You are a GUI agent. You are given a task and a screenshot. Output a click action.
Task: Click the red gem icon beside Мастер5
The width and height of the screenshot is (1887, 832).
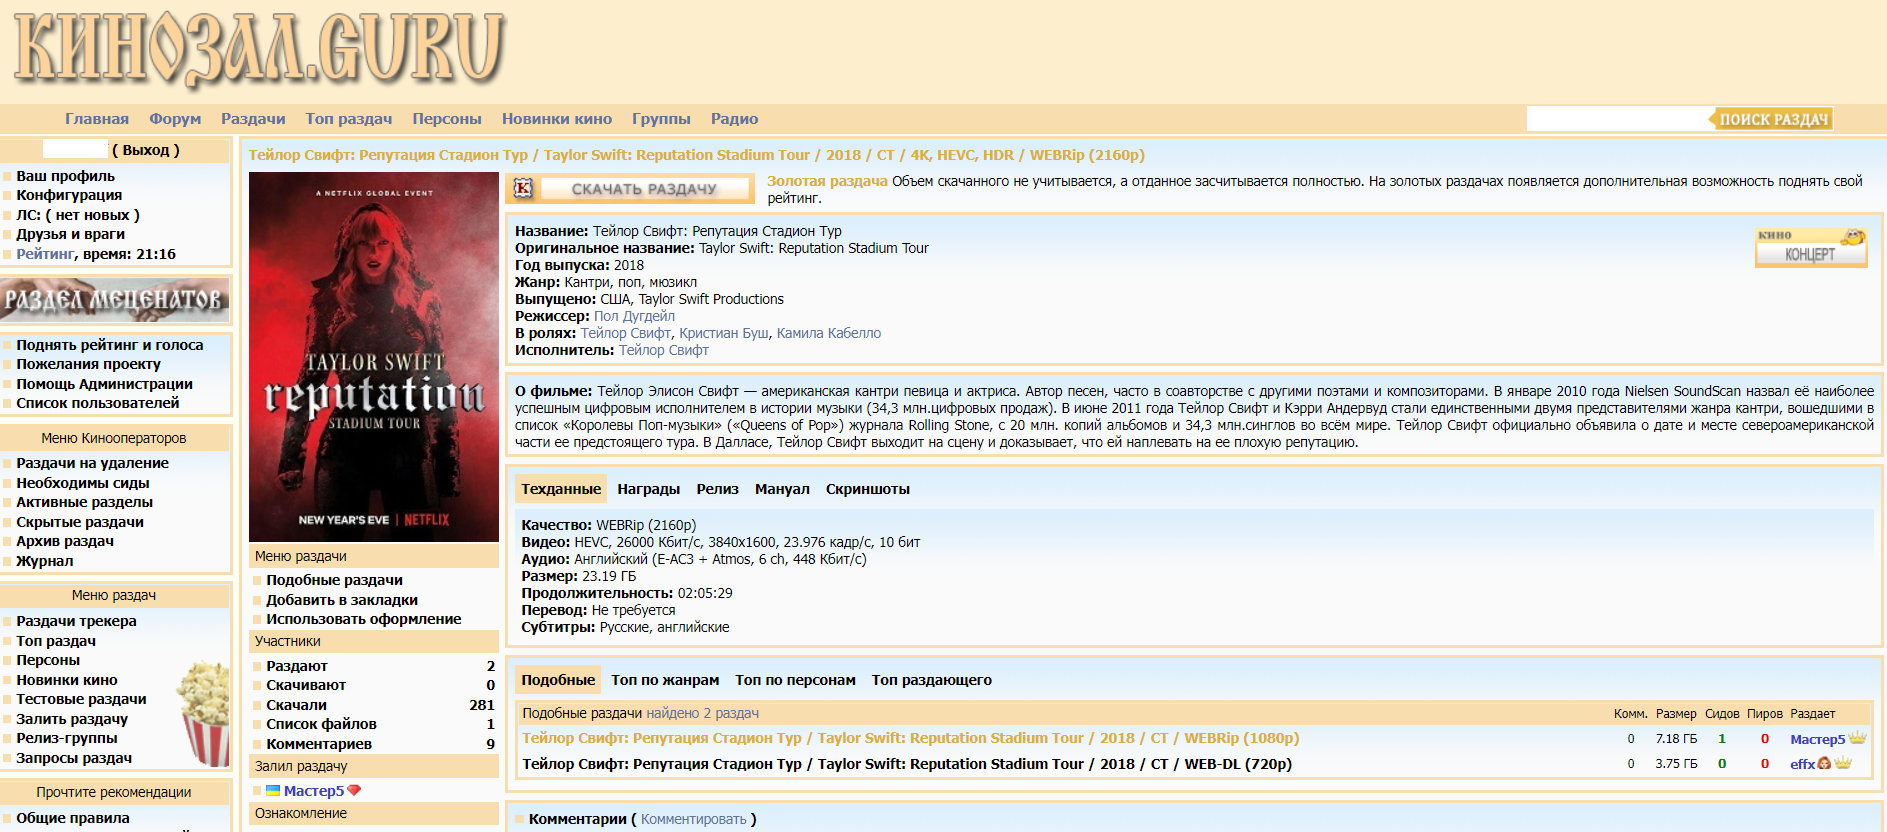click(354, 791)
